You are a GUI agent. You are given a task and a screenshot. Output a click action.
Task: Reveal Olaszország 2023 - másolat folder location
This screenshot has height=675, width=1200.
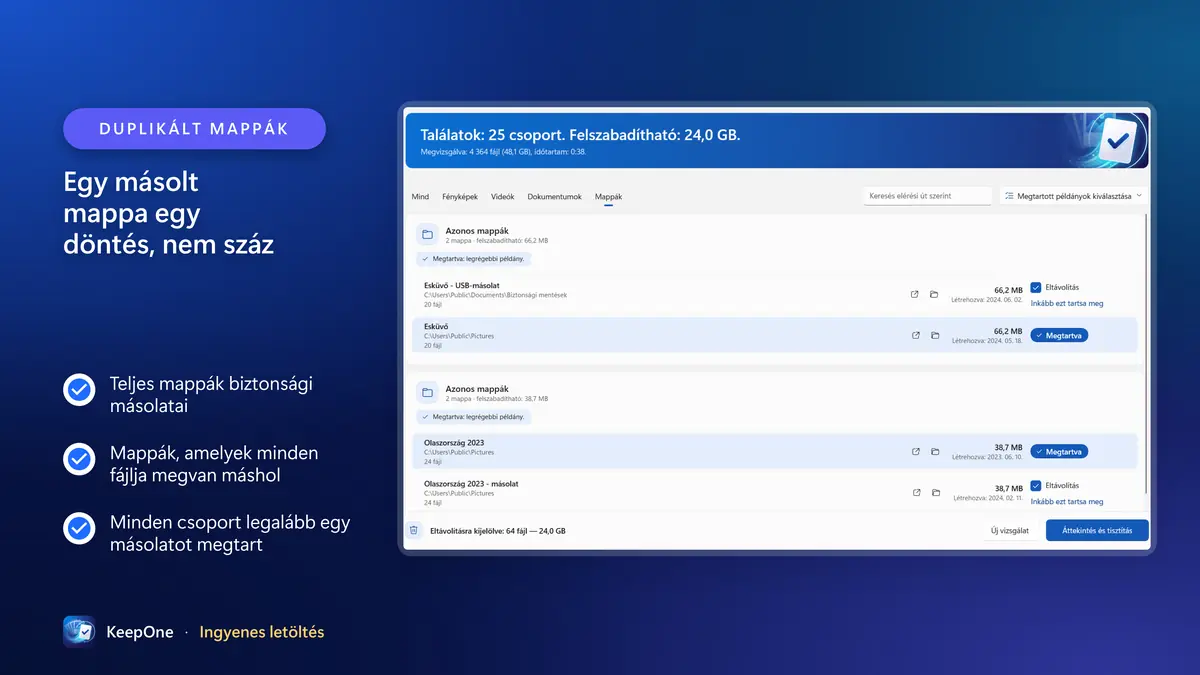coord(934,492)
